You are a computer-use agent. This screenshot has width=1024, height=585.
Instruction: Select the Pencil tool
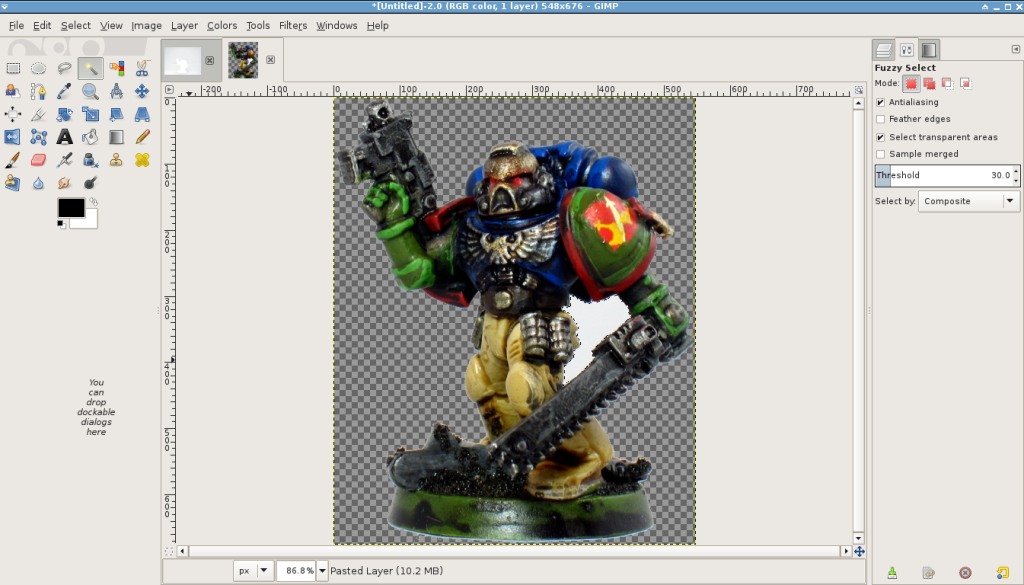tap(142, 137)
